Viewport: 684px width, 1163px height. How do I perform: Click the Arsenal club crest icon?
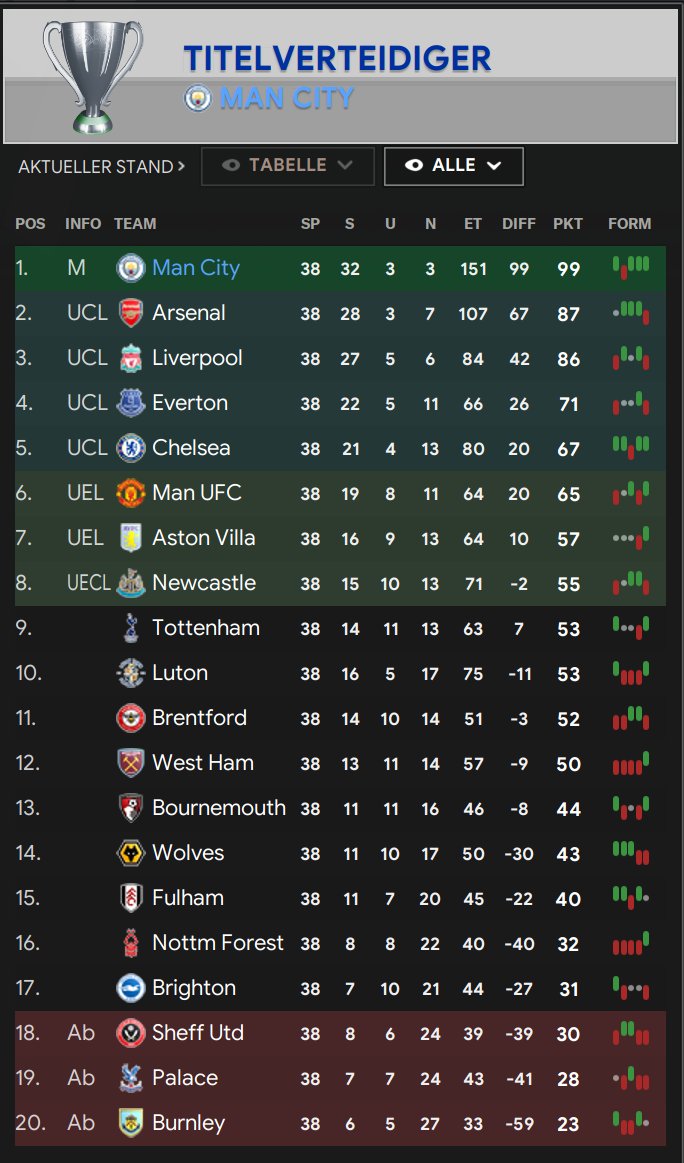[130, 313]
